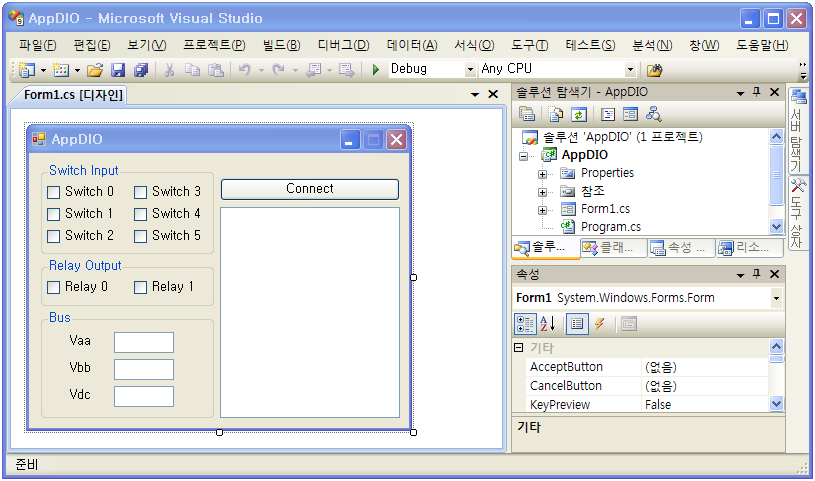
Task: Click the Show All Files icon
Action: (556, 114)
